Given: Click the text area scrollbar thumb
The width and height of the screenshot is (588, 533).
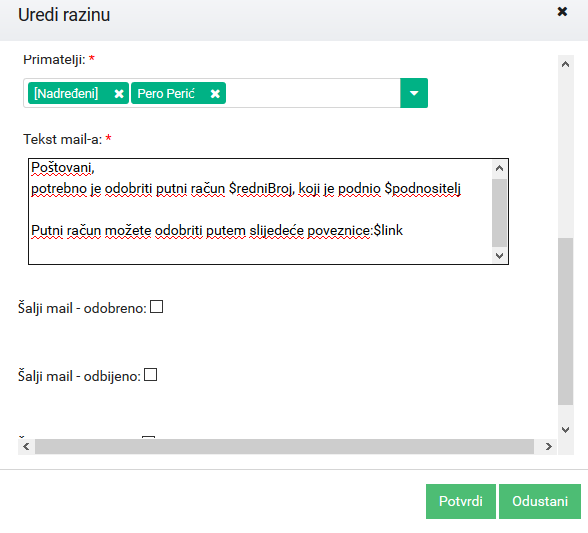Looking at the screenshot, I should [x=499, y=213].
